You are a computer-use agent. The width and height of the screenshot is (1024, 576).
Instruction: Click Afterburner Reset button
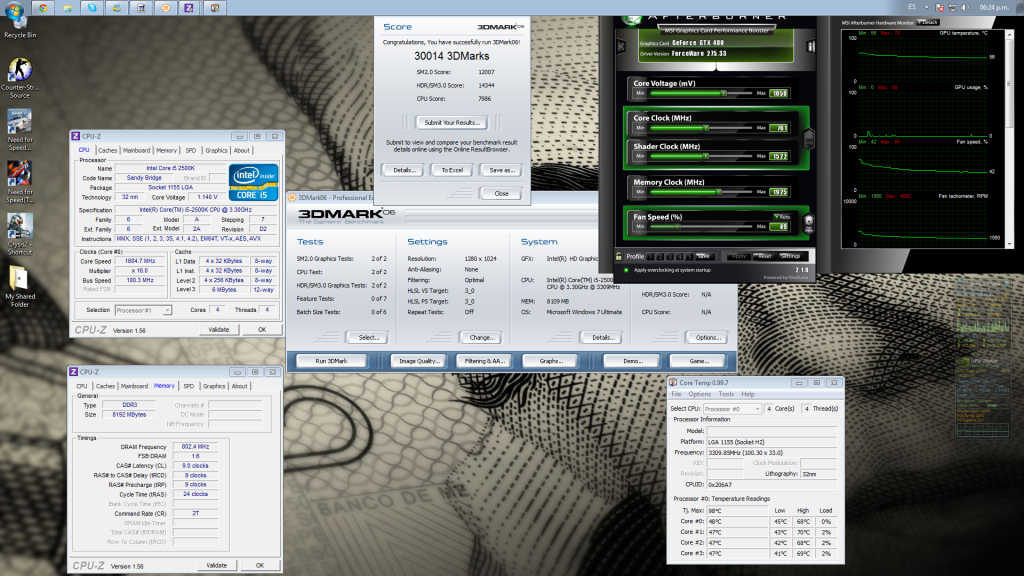(764, 256)
